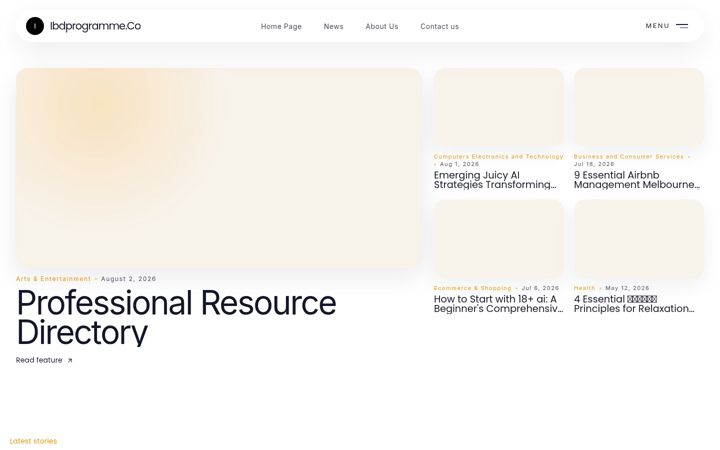Open 9 Essential Airbnb Management Melbourne article
Screen dimensions: 720x450
click(637, 180)
